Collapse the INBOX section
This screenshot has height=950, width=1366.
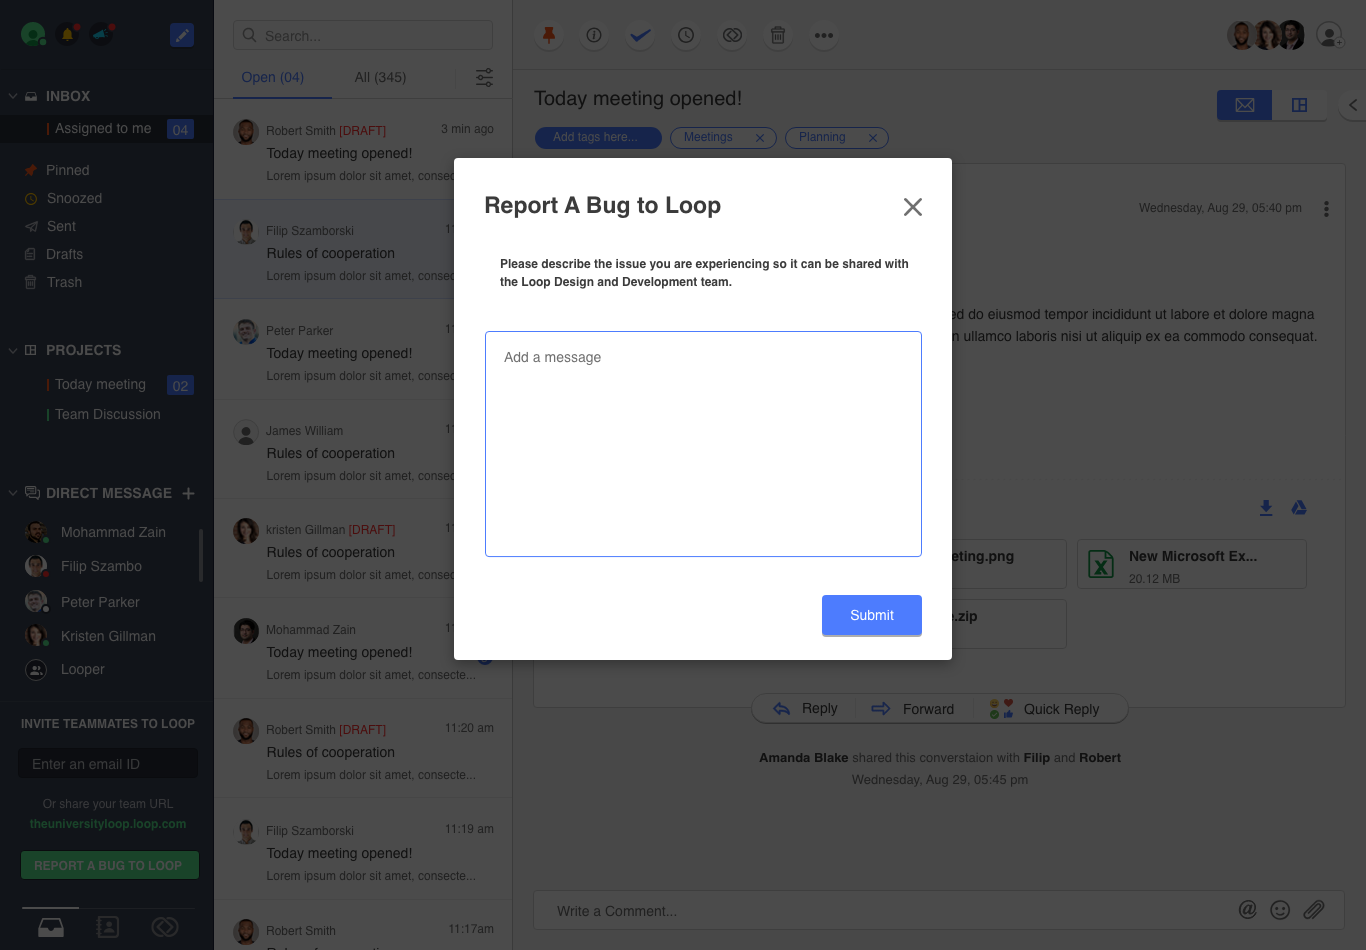point(13,96)
